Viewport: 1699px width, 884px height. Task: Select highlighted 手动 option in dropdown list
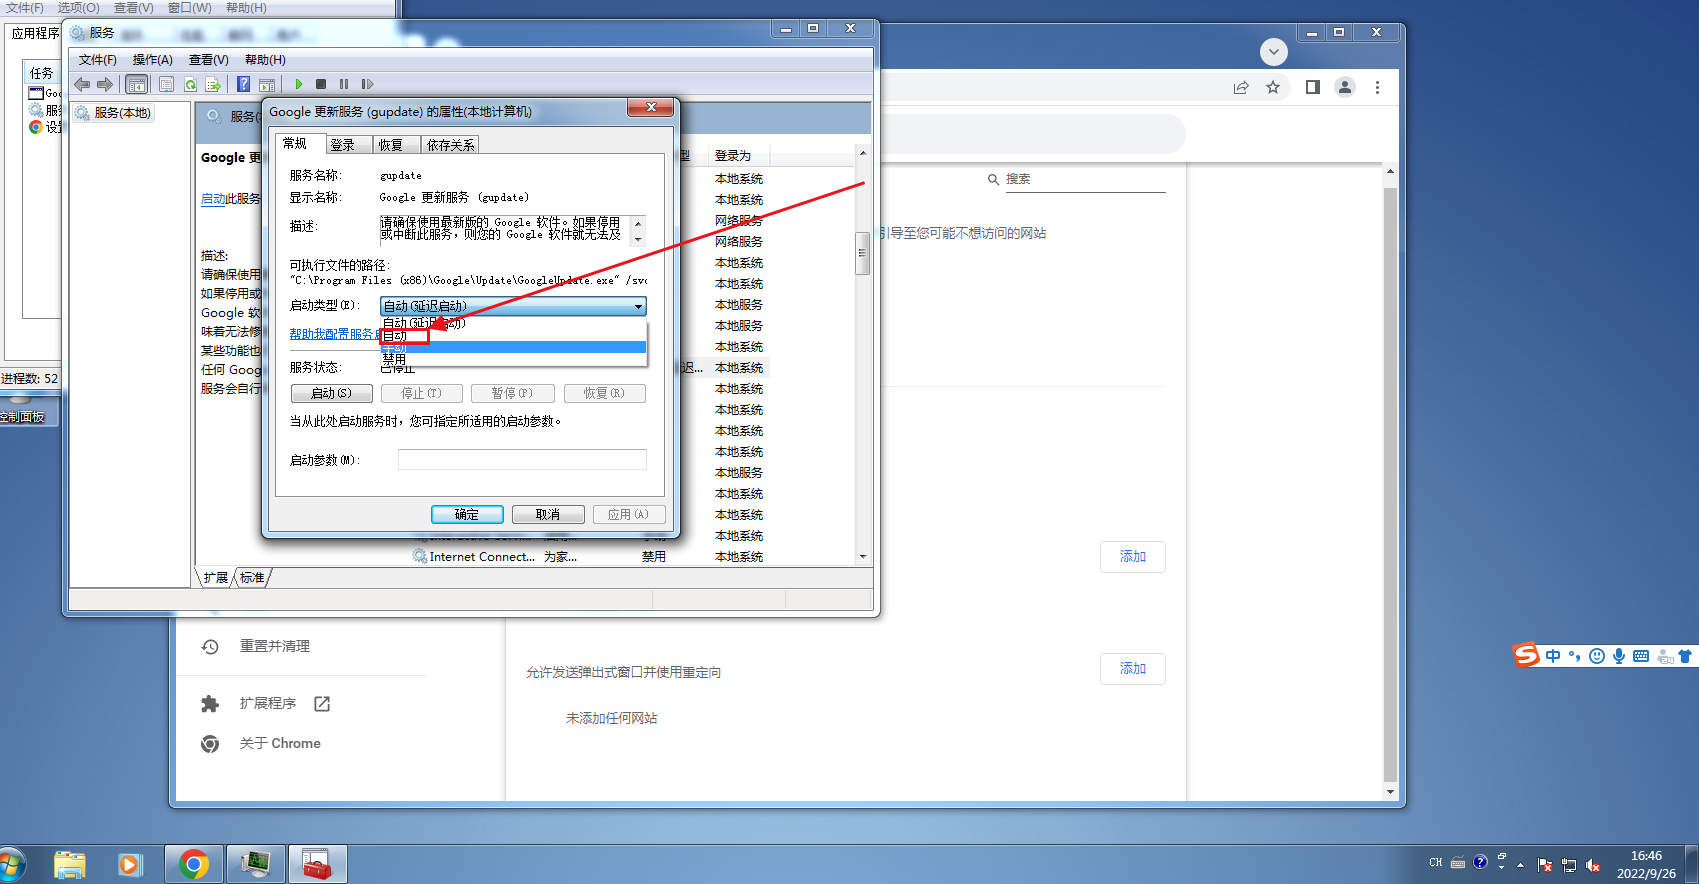pos(513,347)
